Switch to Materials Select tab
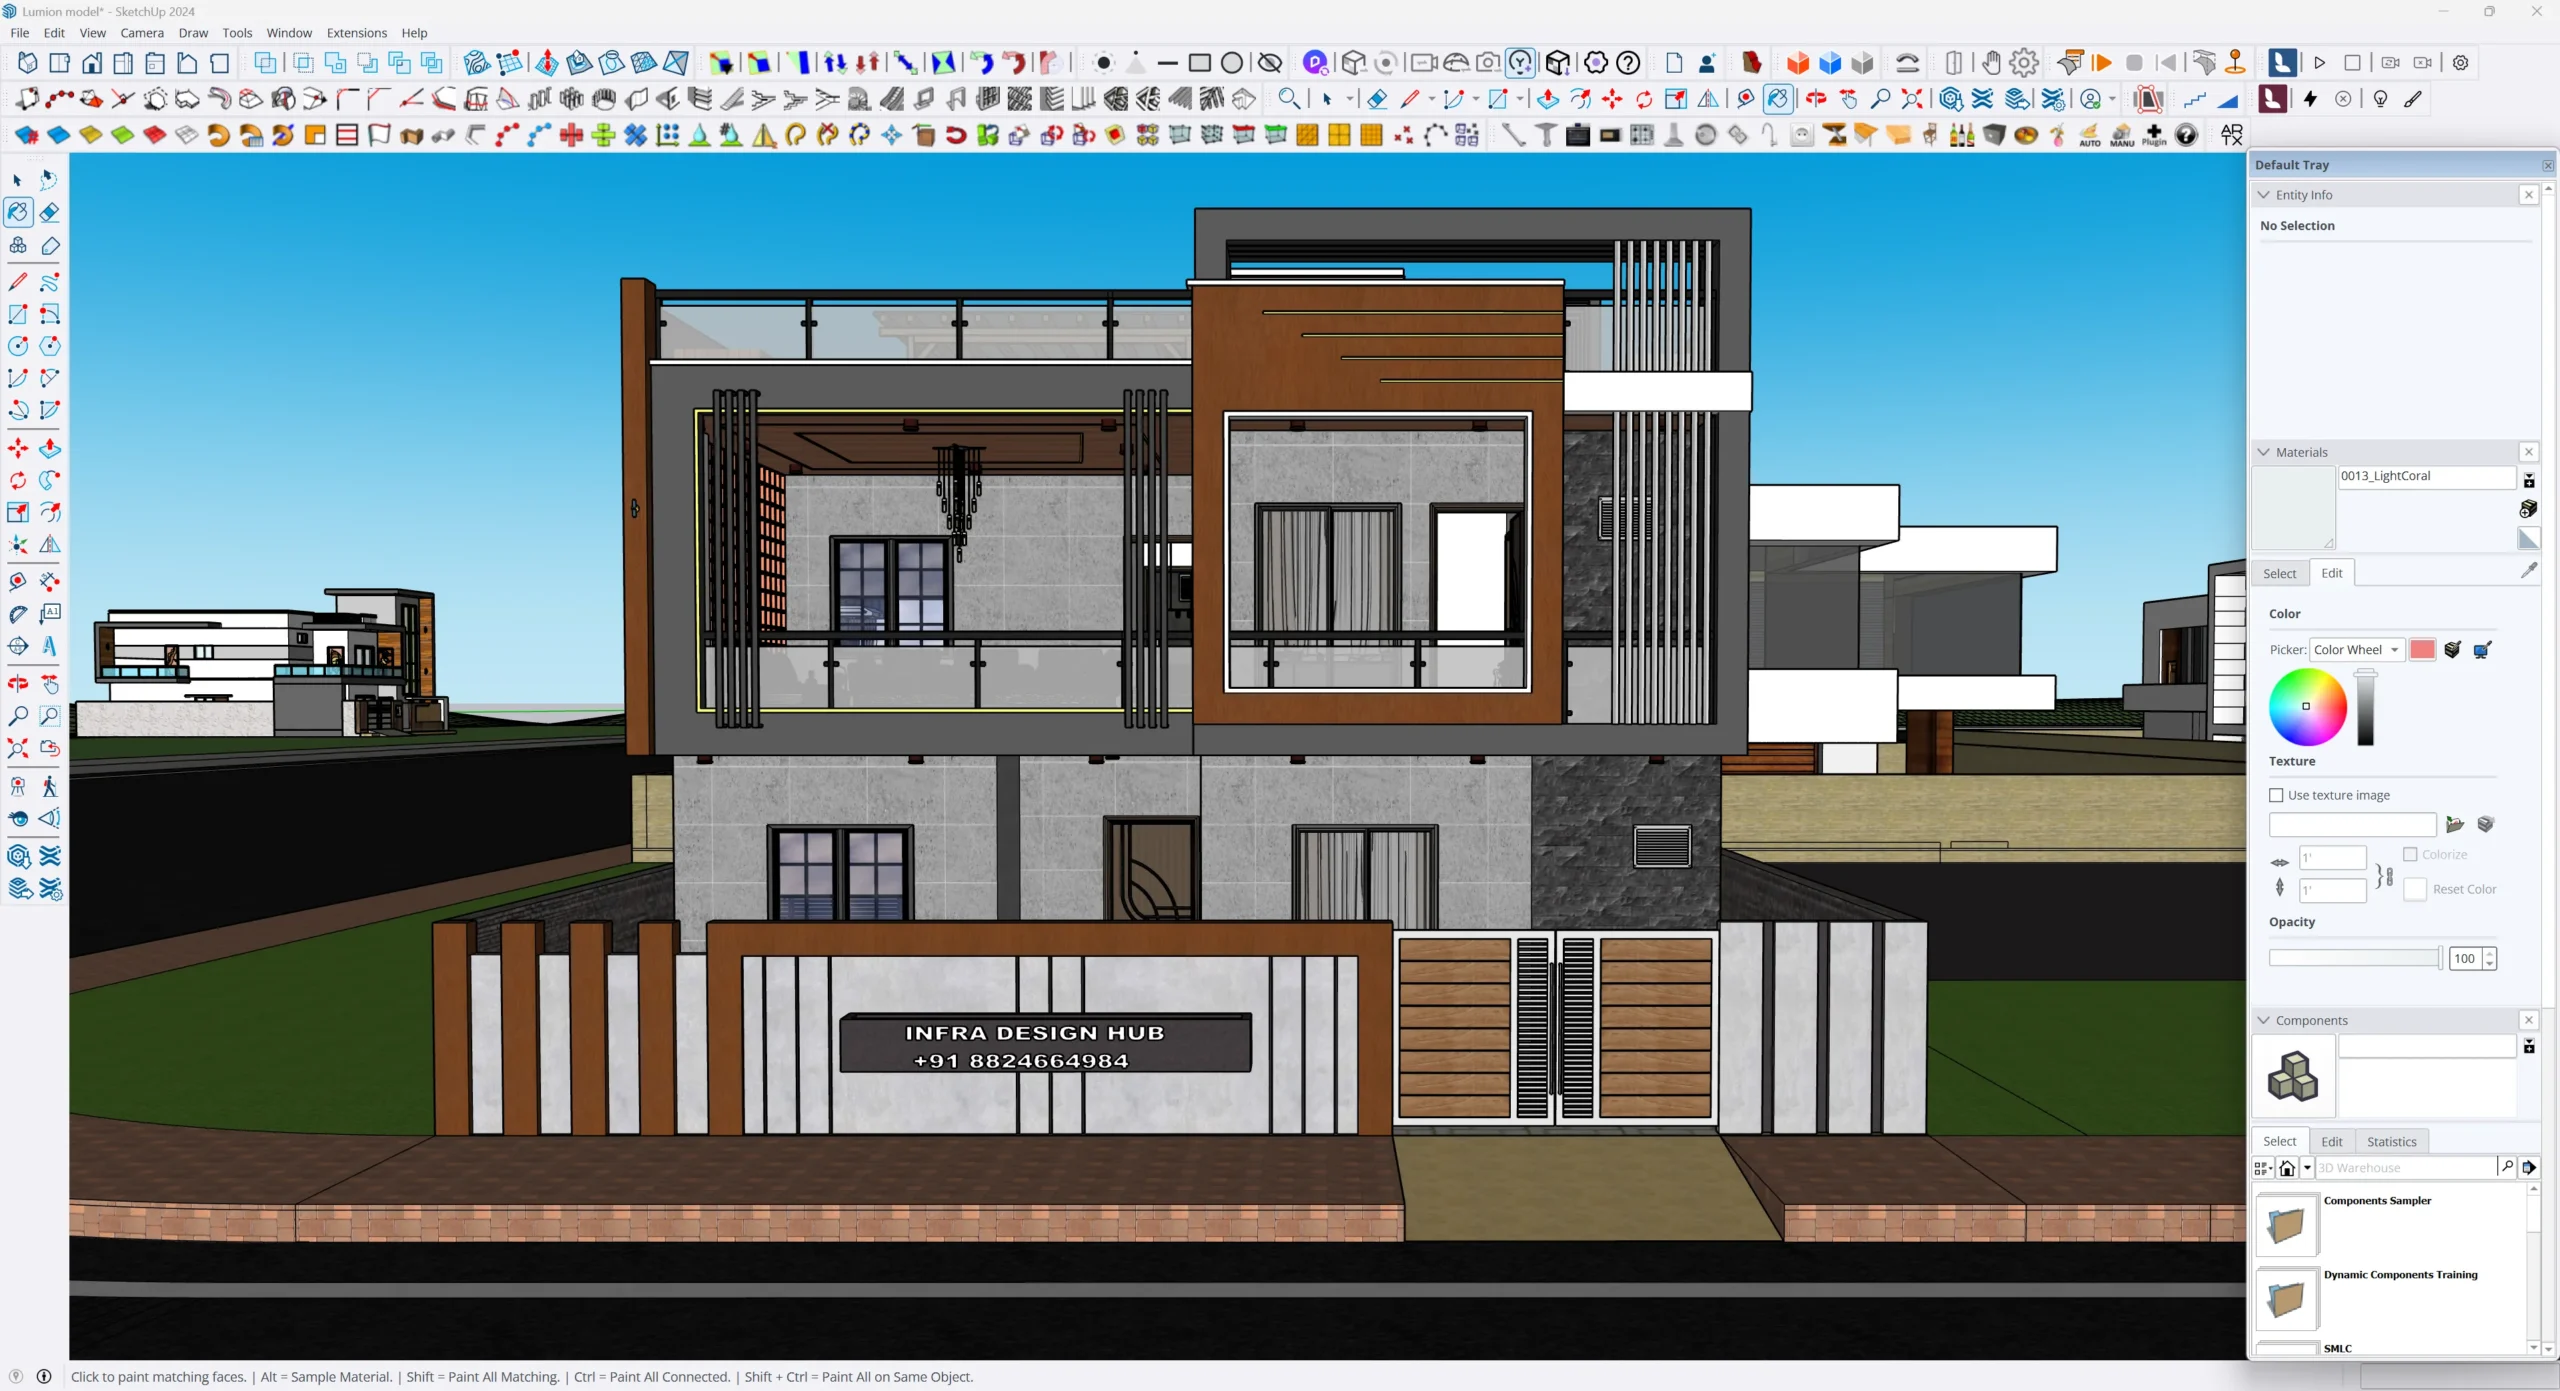Viewport: 2560px width, 1391px height. pyautogui.click(x=2279, y=573)
